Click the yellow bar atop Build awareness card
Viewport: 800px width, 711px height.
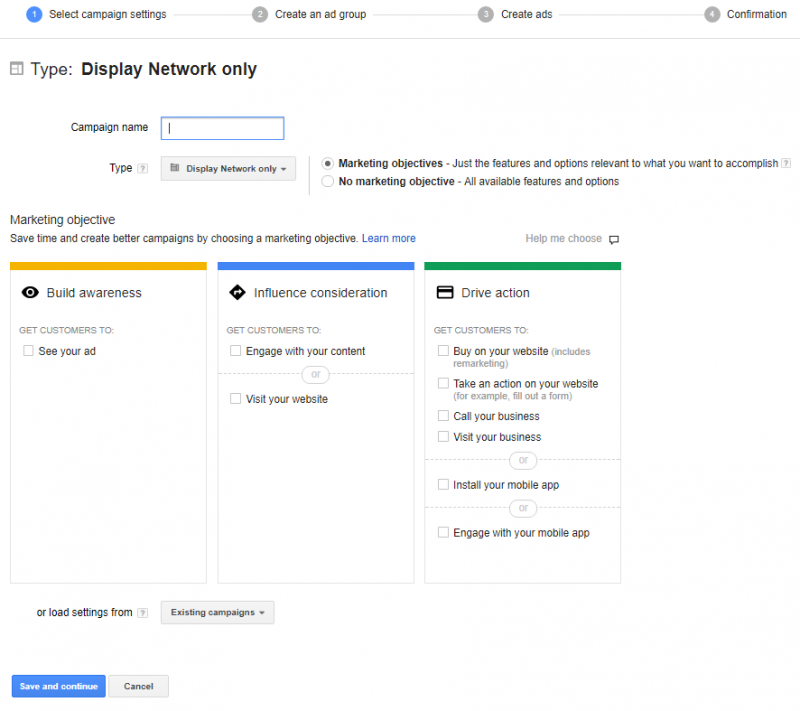tap(108, 266)
